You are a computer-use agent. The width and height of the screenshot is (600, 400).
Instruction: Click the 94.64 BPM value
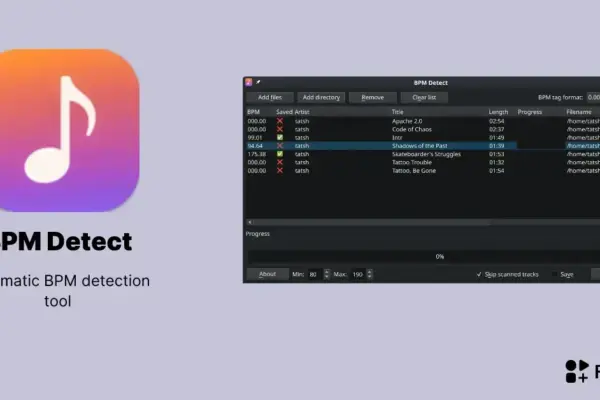[x=255, y=146]
